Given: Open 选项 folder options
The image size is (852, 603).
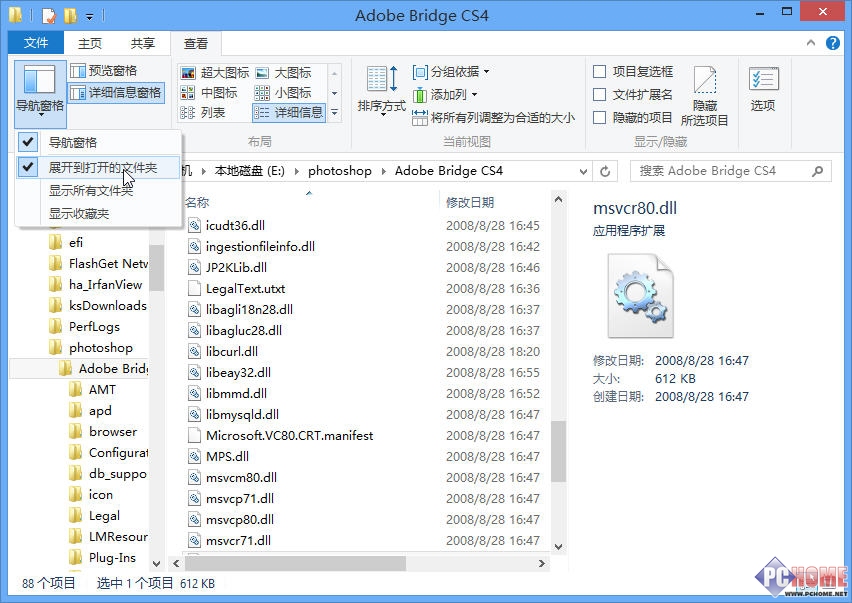Looking at the screenshot, I should pyautogui.click(x=763, y=89).
